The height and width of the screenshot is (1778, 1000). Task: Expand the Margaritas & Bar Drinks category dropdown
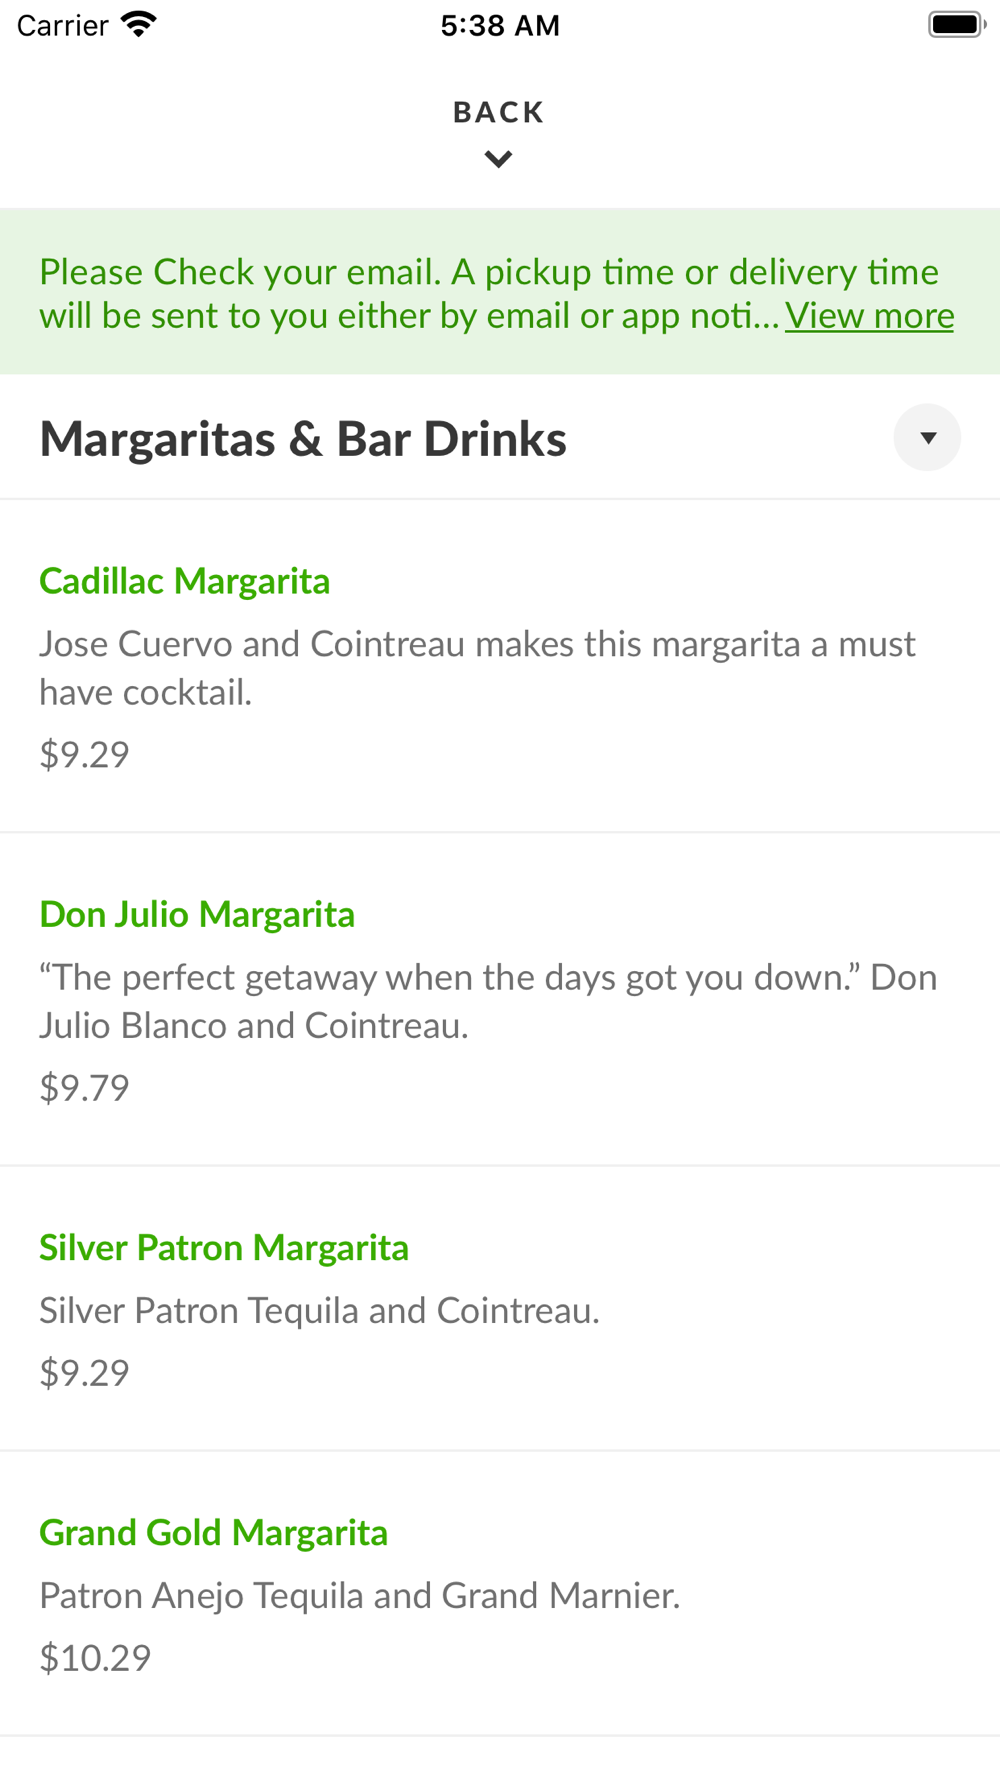pos(927,437)
